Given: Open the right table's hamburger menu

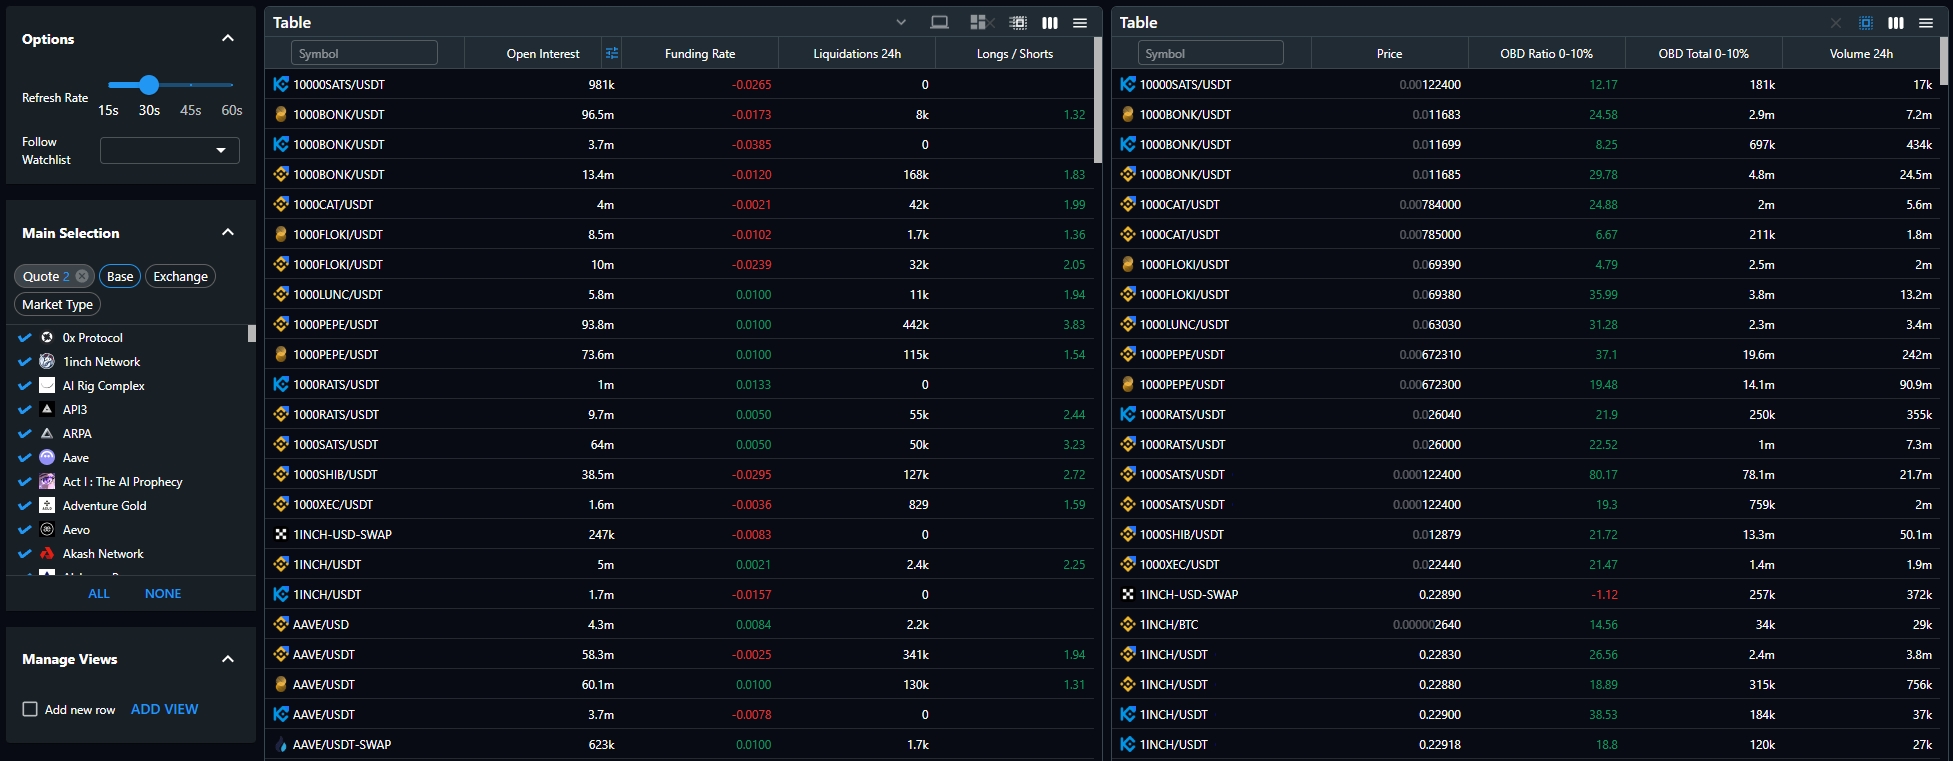Looking at the screenshot, I should pos(1926,22).
